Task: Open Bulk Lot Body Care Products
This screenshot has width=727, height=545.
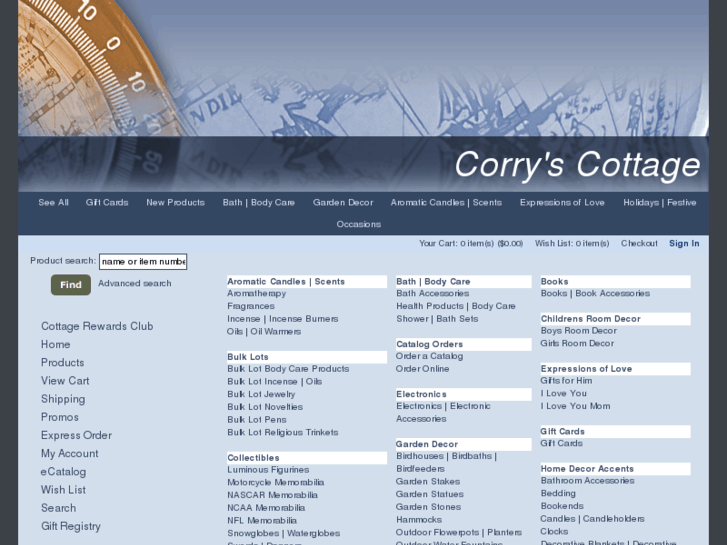Action: 288,369
